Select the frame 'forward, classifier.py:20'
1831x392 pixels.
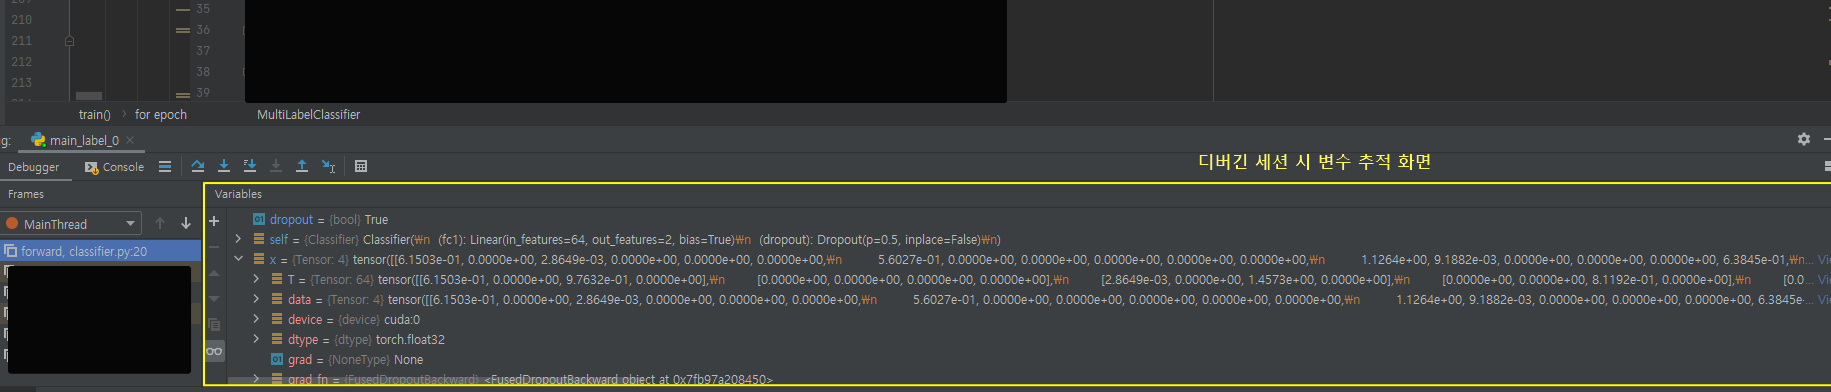tap(100, 251)
